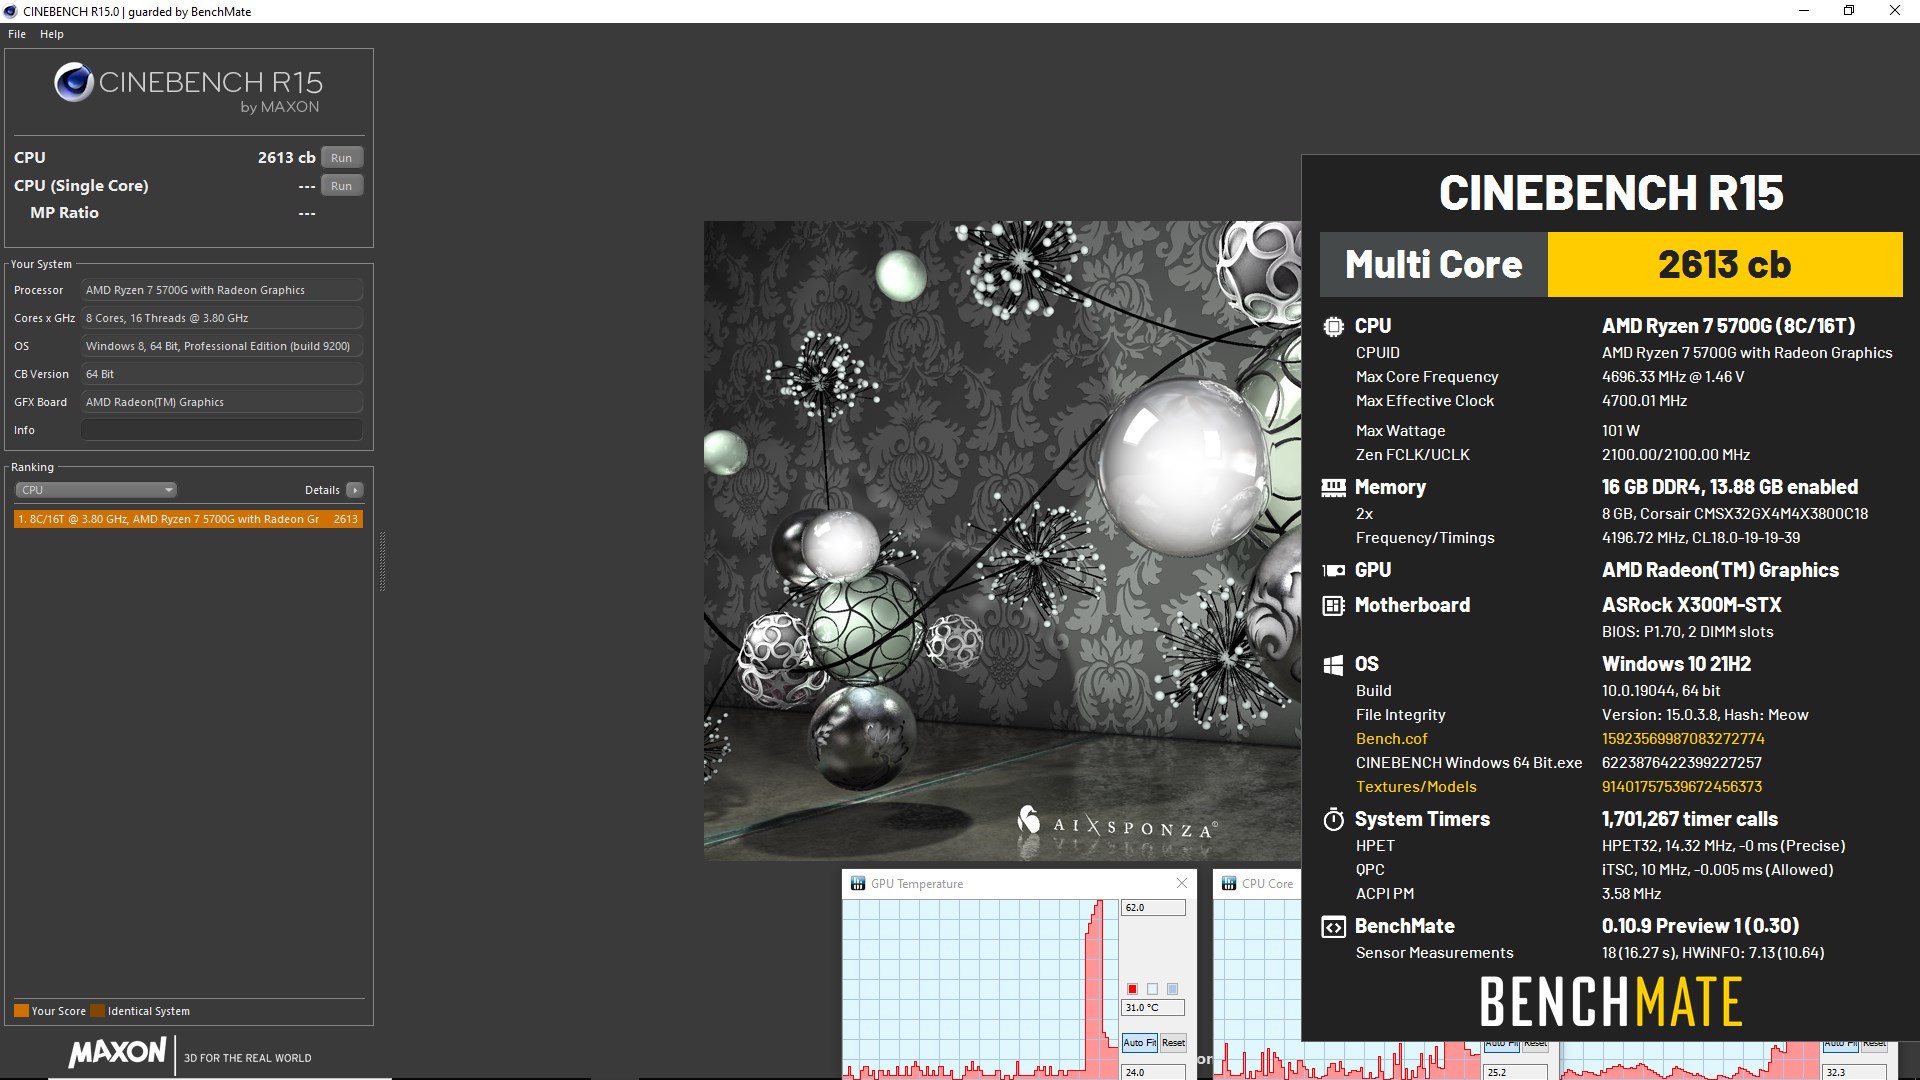Viewport: 1920px width, 1080px height.
Task: Click the AMD Ryzen 7 5700G (8C/16T) heading
Action: point(1728,326)
